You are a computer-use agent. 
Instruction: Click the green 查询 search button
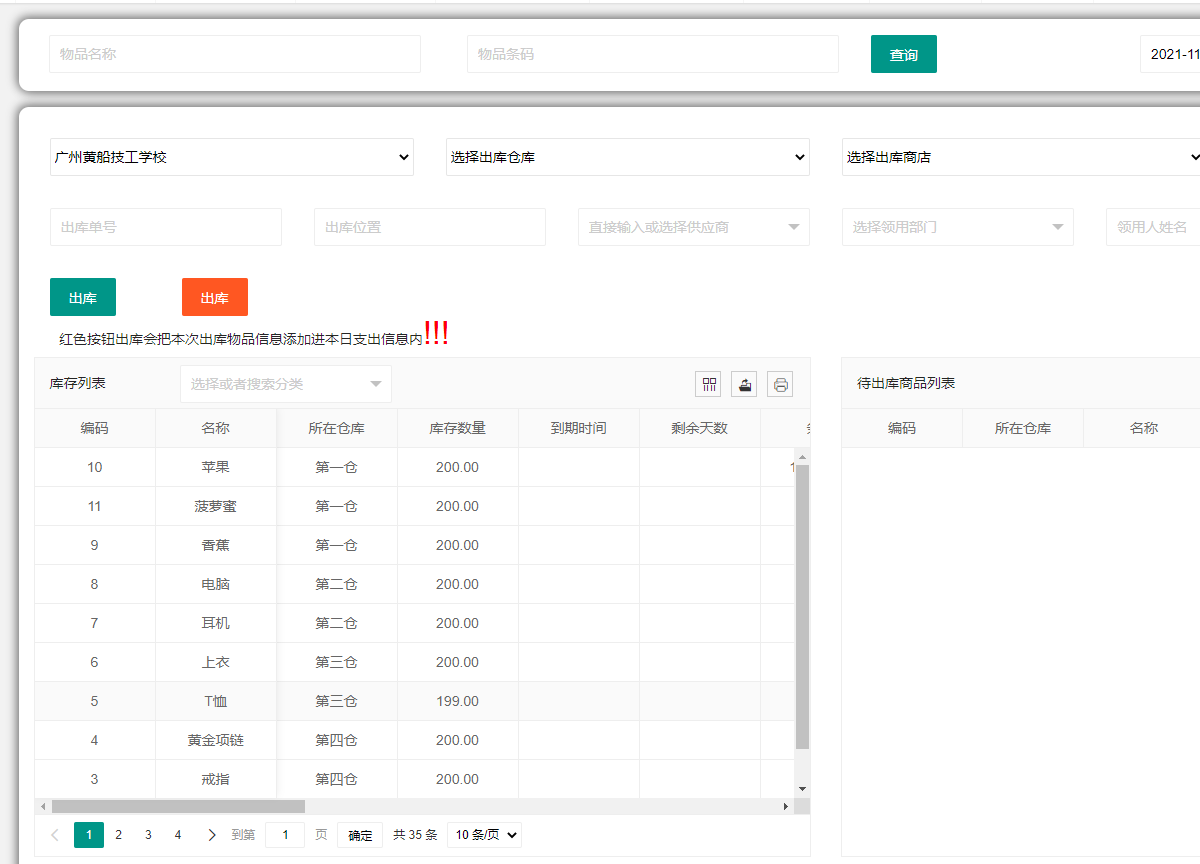903,55
